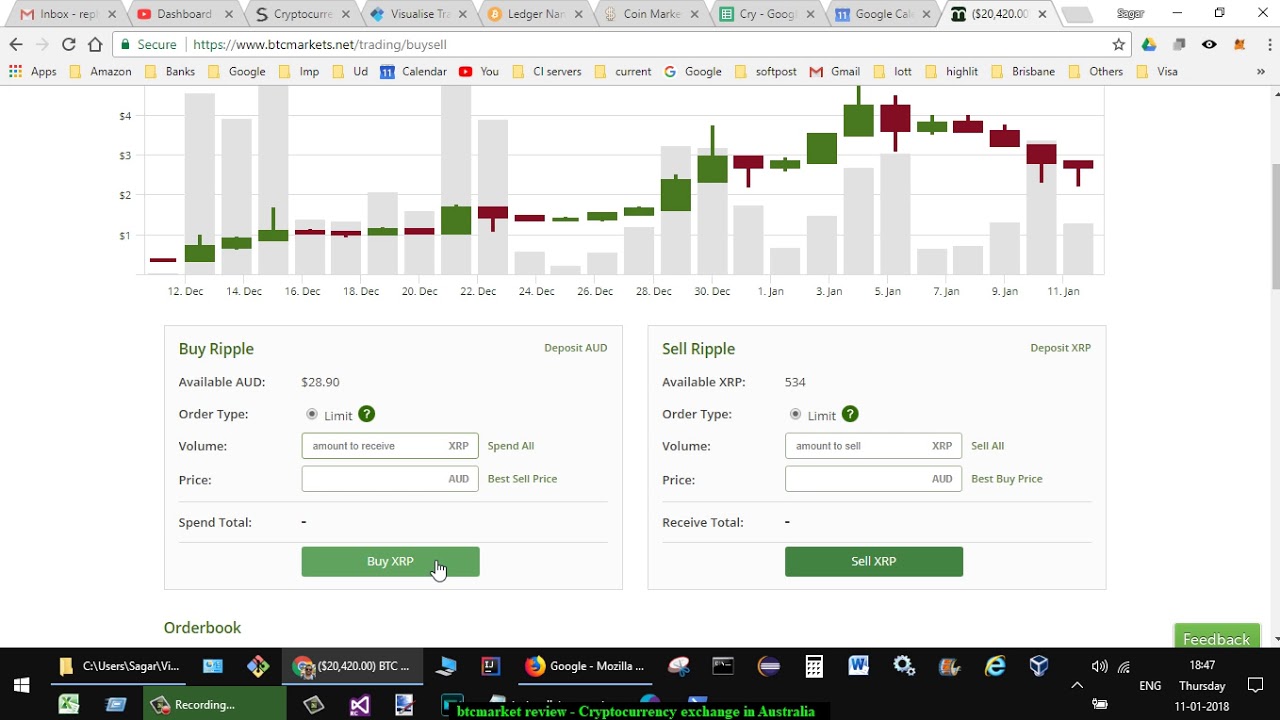Image resolution: width=1280 pixels, height=720 pixels.
Task: Open Internet Explorer from taskbar
Action: tap(995, 666)
